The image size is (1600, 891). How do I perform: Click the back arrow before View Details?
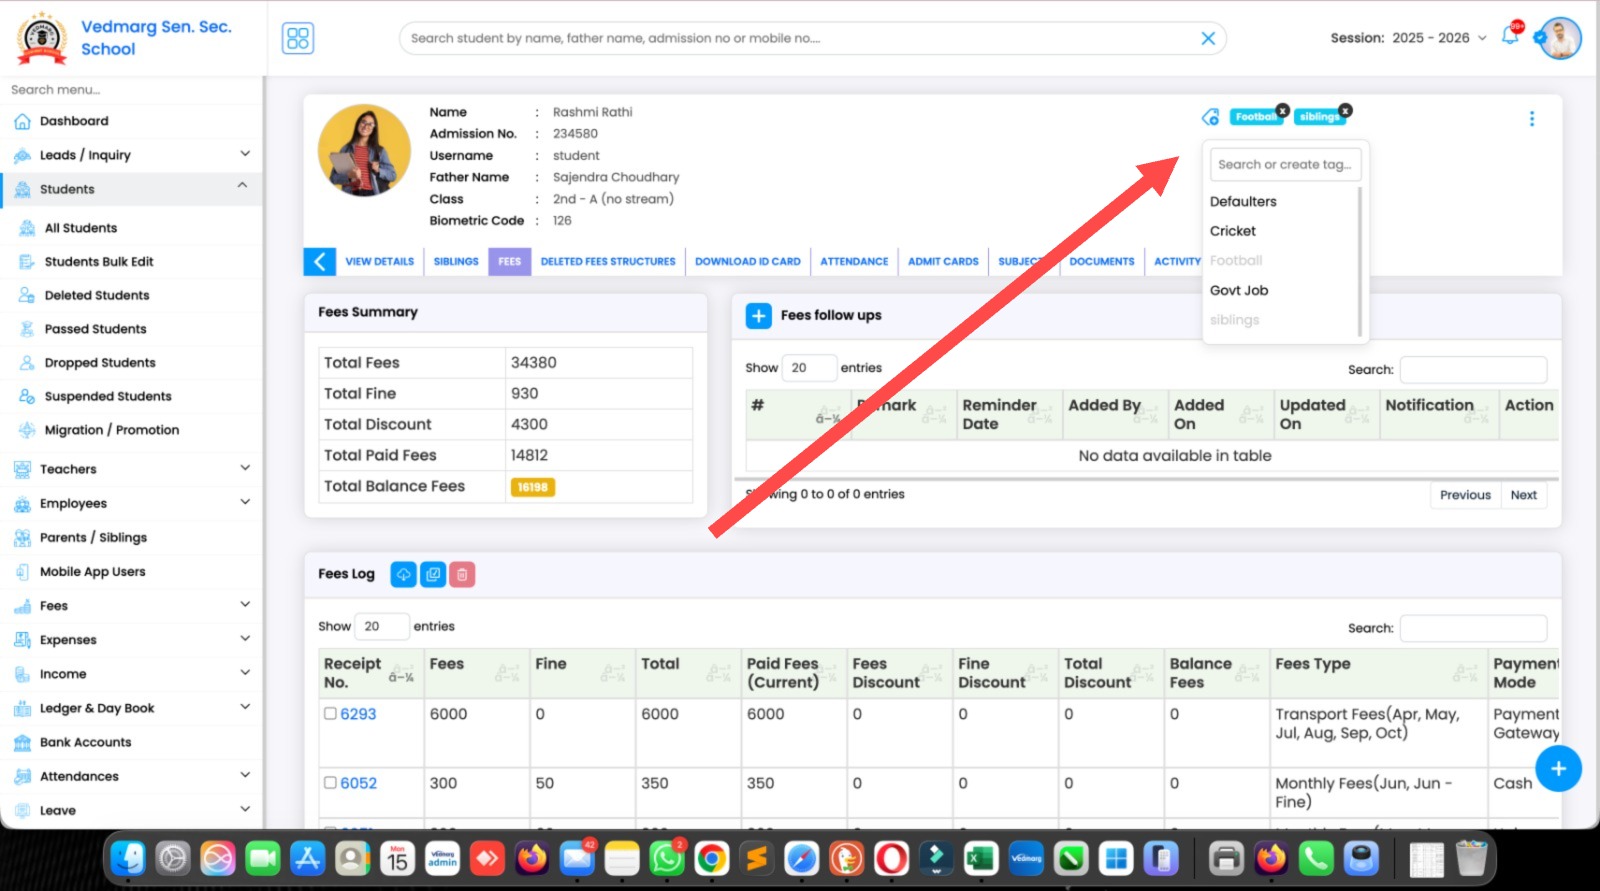319,262
